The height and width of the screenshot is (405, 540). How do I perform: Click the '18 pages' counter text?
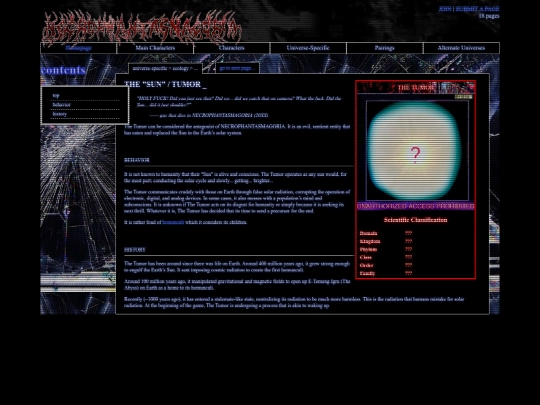[x=489, y=16]
